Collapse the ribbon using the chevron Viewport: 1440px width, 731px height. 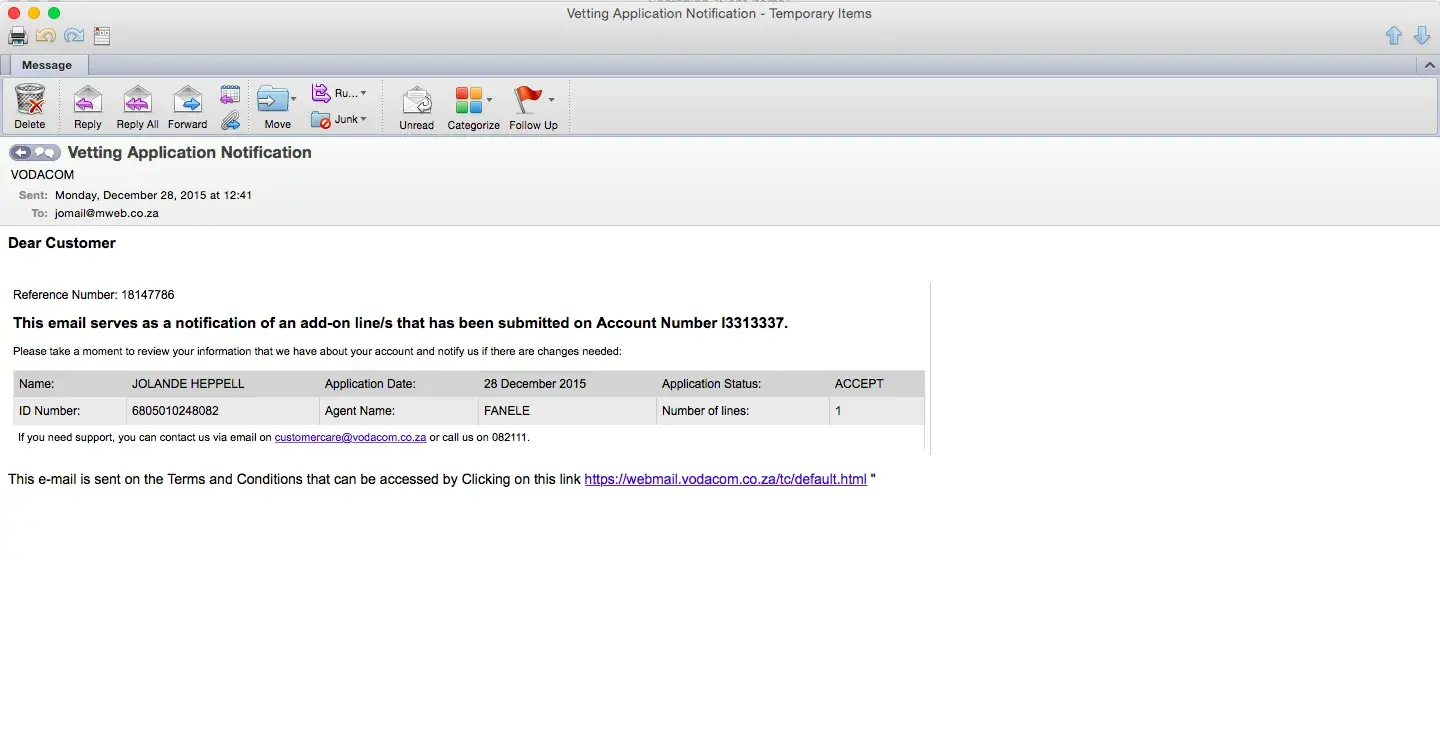[1429, 65]
